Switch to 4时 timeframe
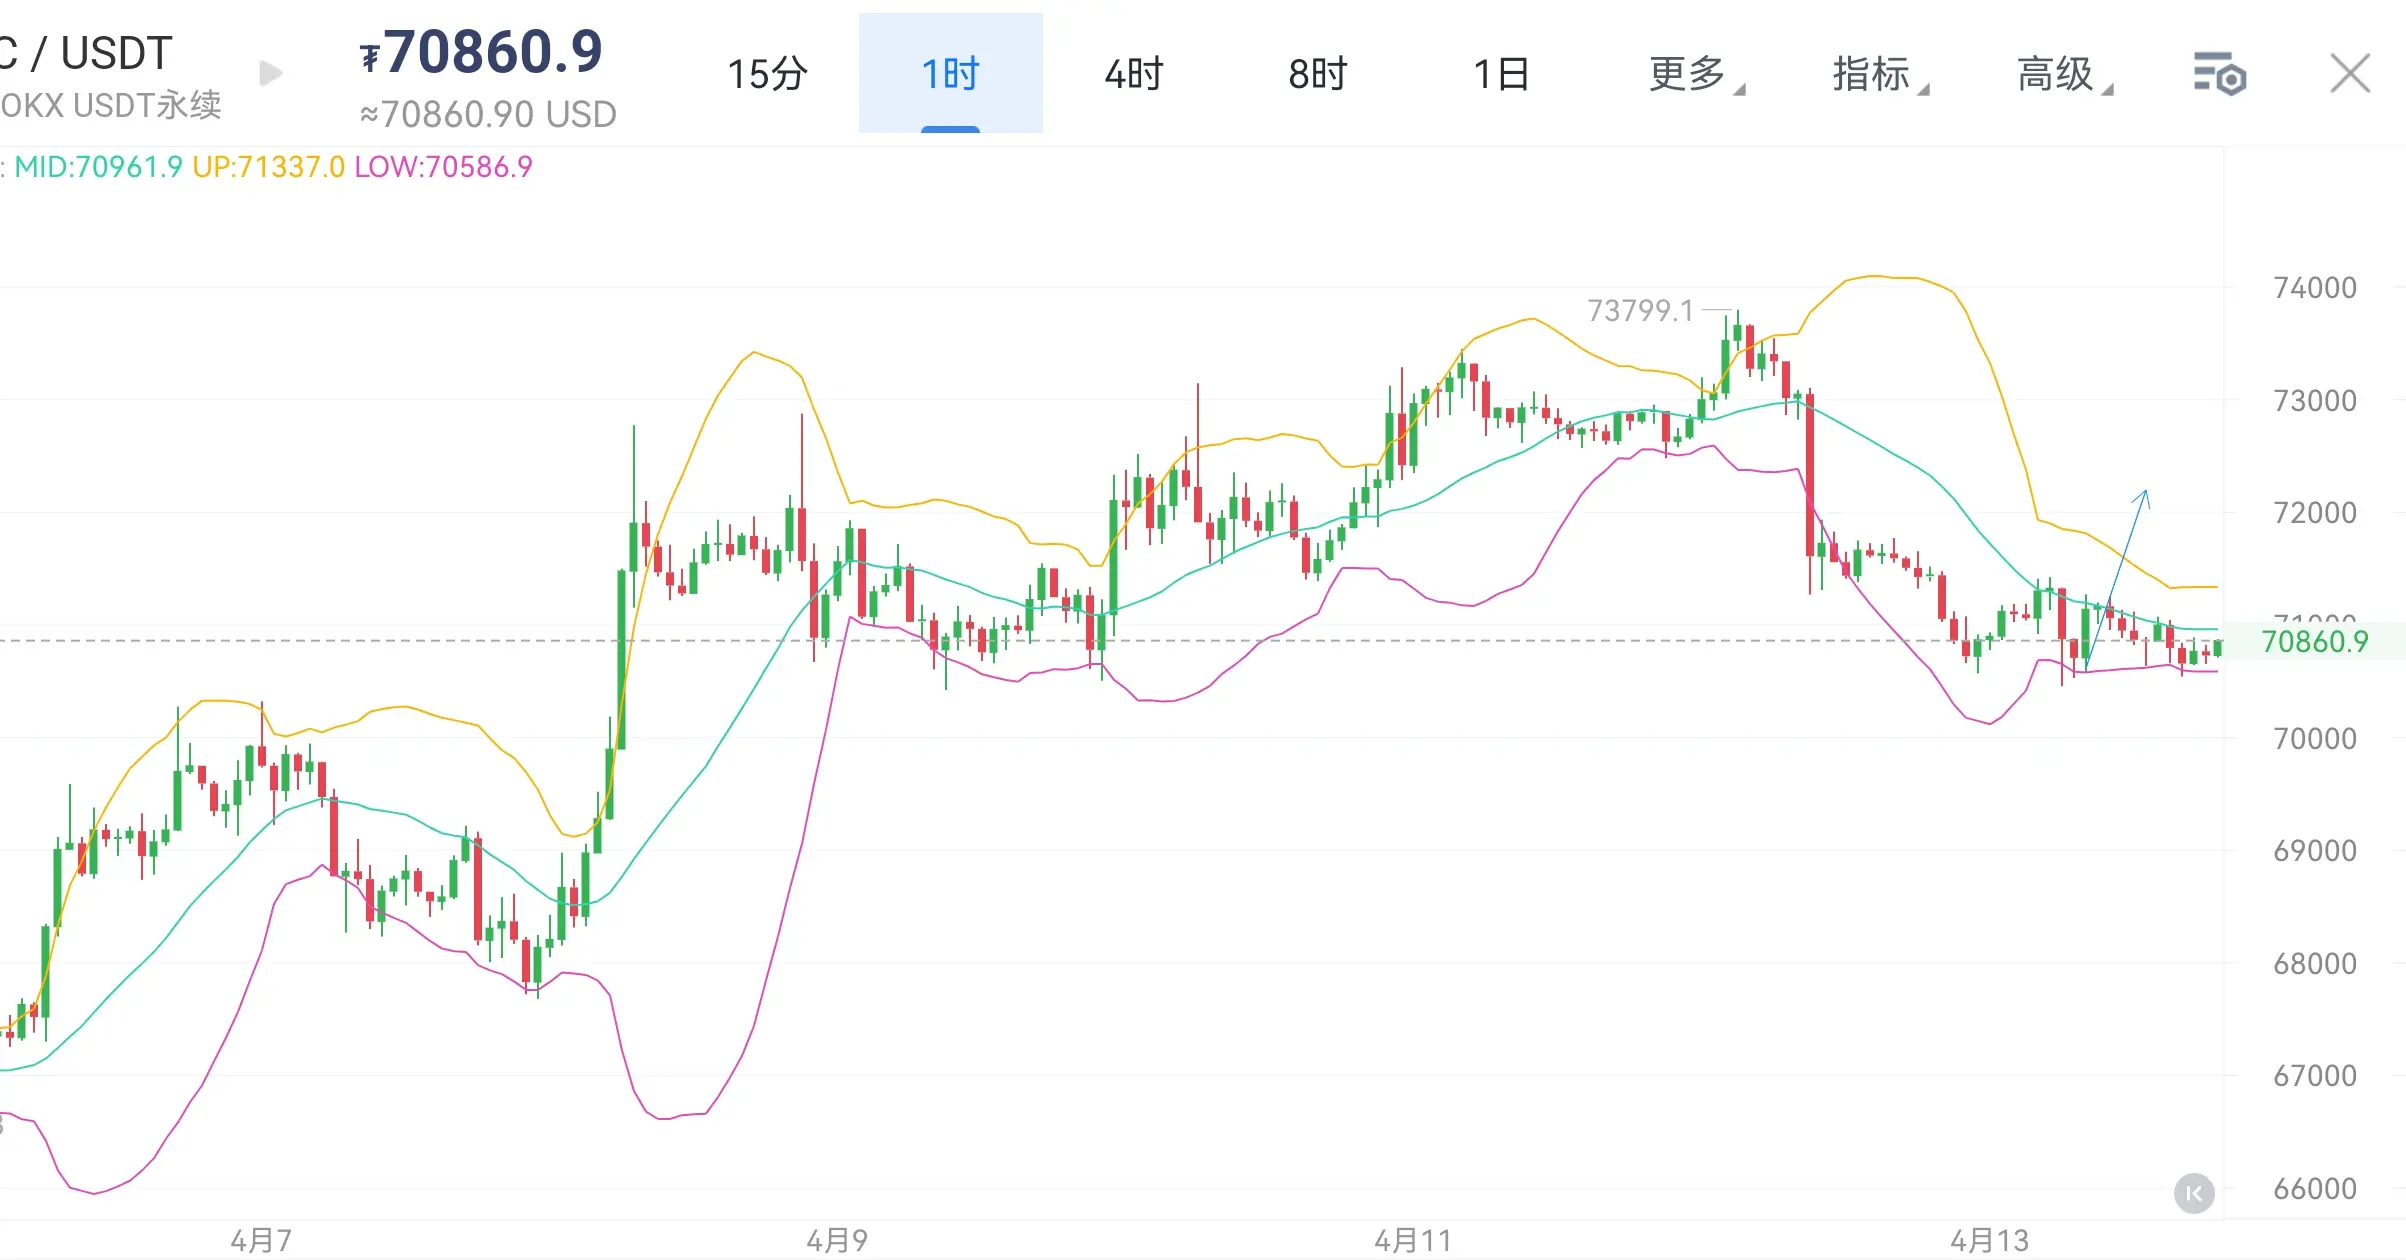This screenshot has width=2406, height=1260. click(1134, 74)
